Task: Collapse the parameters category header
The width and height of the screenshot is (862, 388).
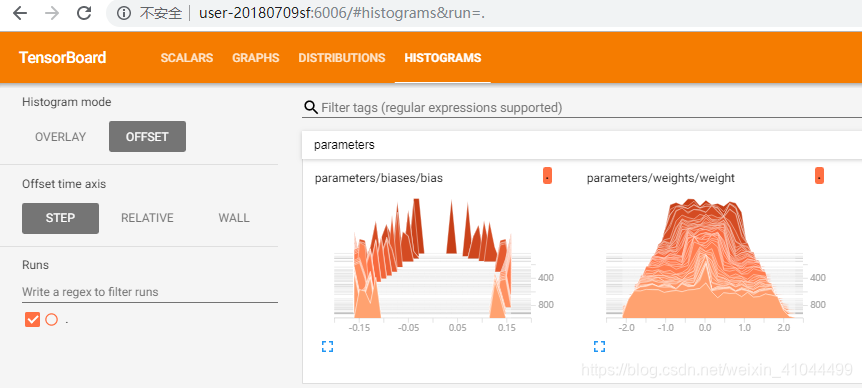Action: [582, 145]
